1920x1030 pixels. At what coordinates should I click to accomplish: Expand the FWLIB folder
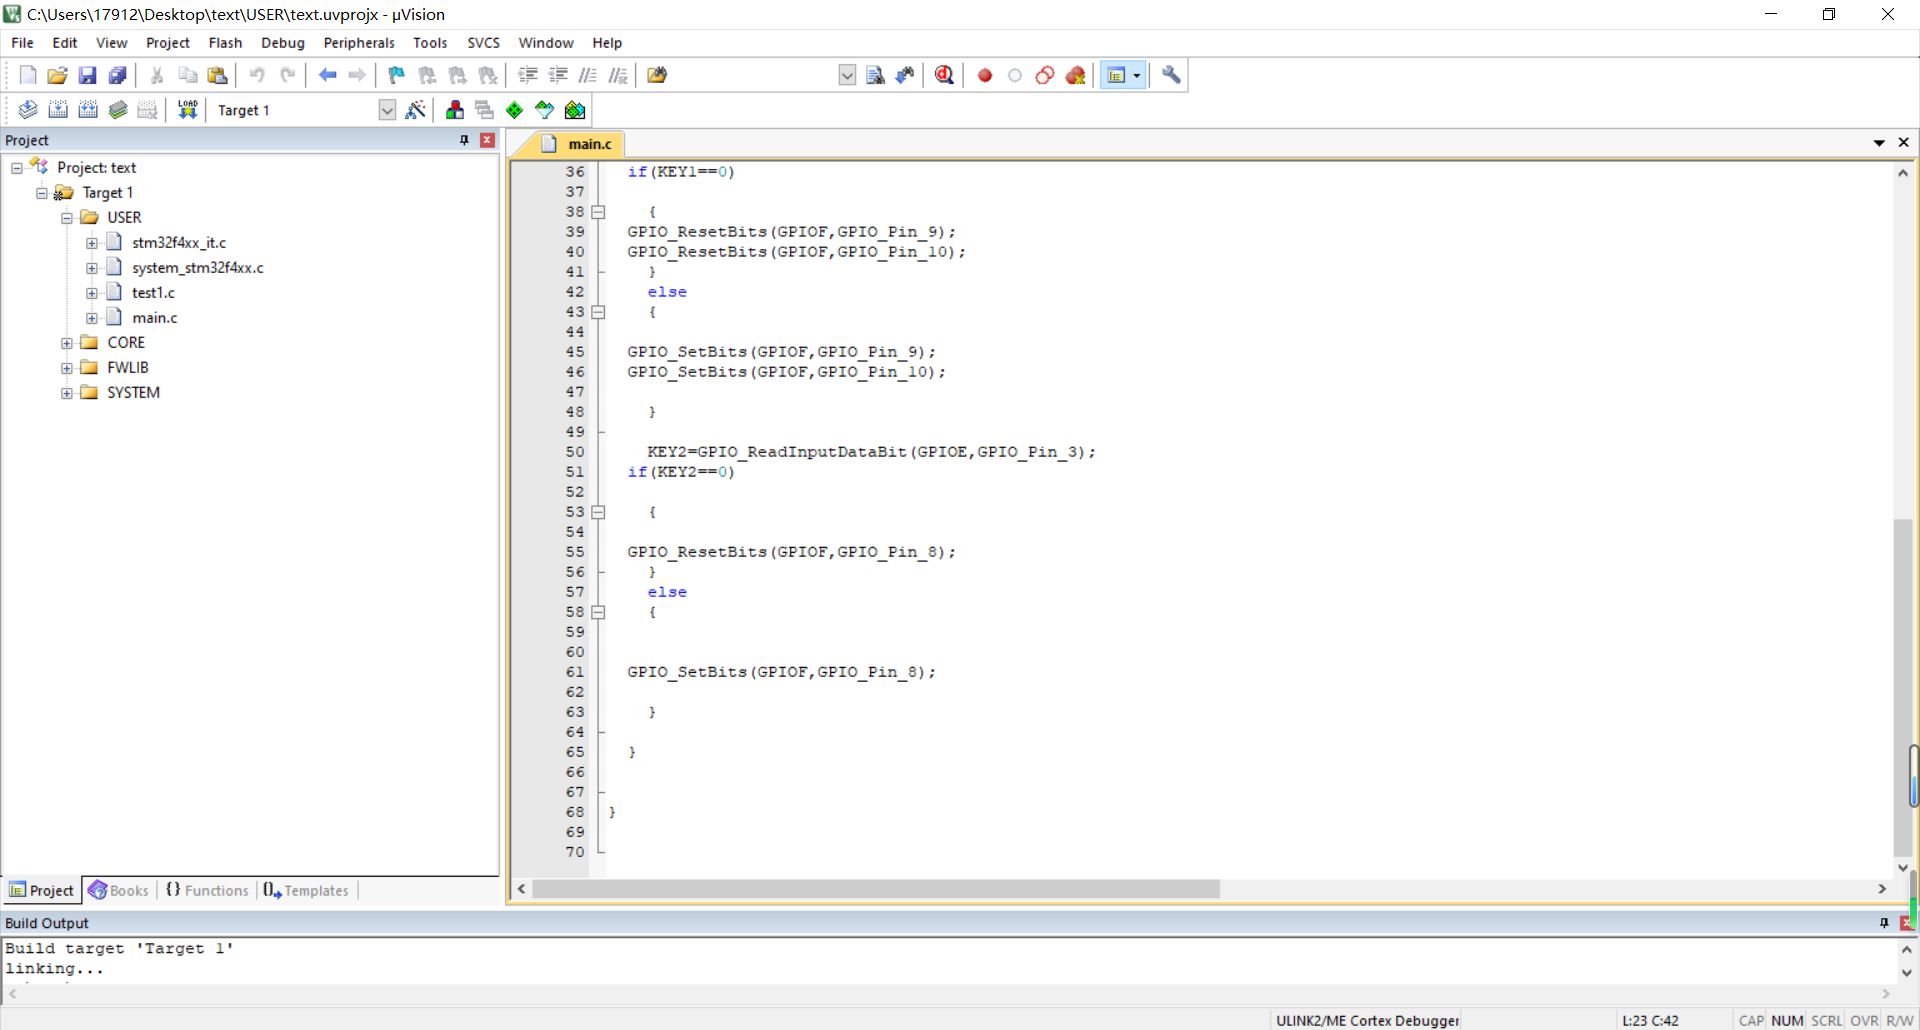(x=67, y=368)
